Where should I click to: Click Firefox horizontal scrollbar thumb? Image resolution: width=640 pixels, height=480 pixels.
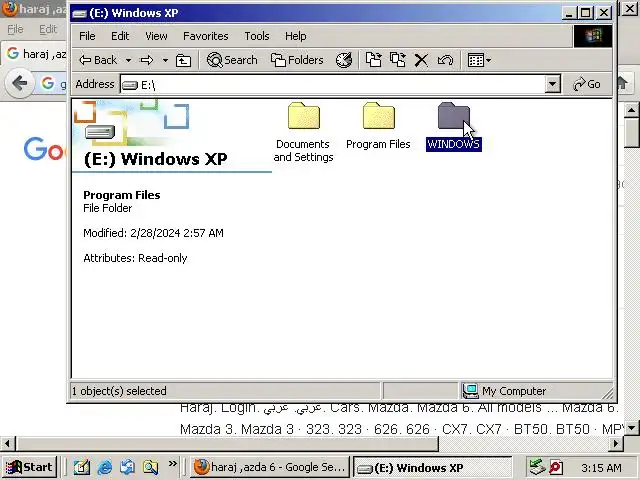tap(227, 443)
